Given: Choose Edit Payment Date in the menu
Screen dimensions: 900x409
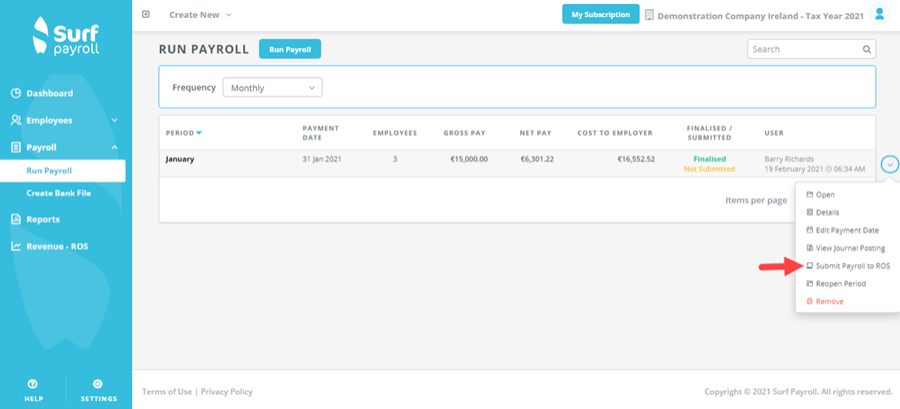Looking at the screenshot, I should (847, 230).
